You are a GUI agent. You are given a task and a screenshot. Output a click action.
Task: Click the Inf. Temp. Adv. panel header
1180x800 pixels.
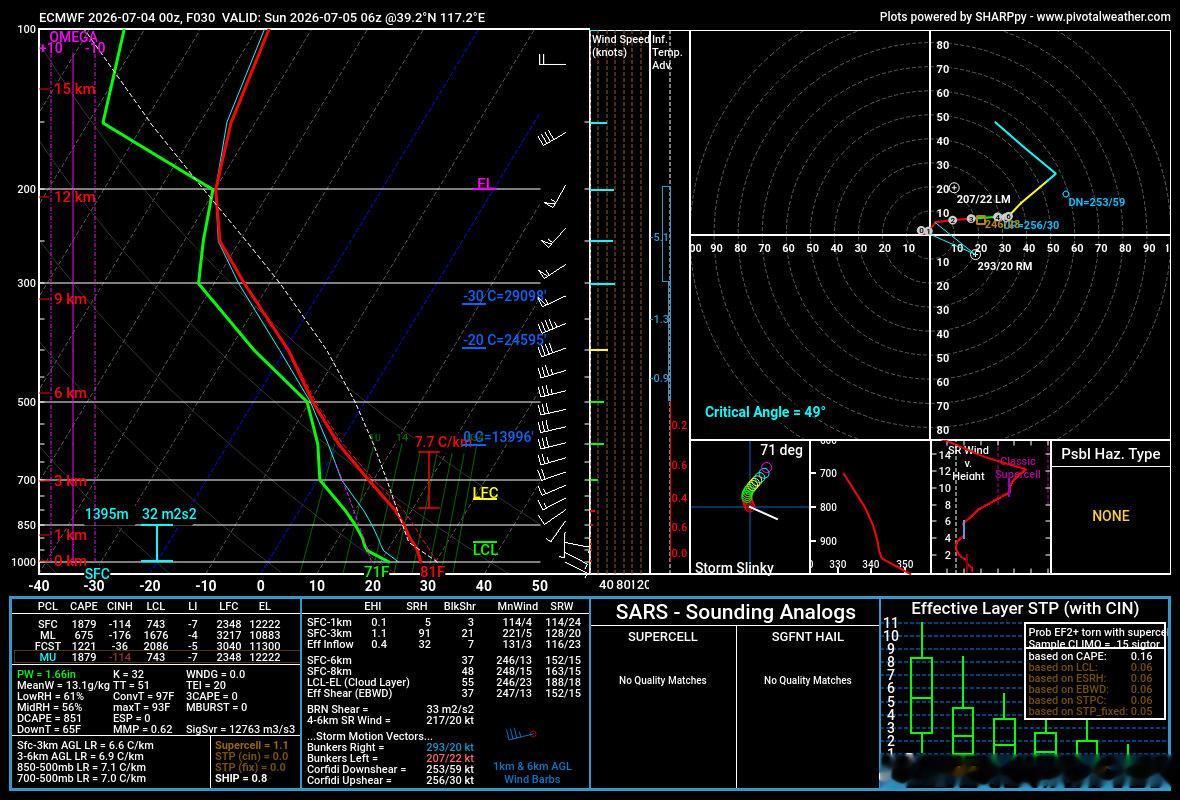[x=667, y=52]
